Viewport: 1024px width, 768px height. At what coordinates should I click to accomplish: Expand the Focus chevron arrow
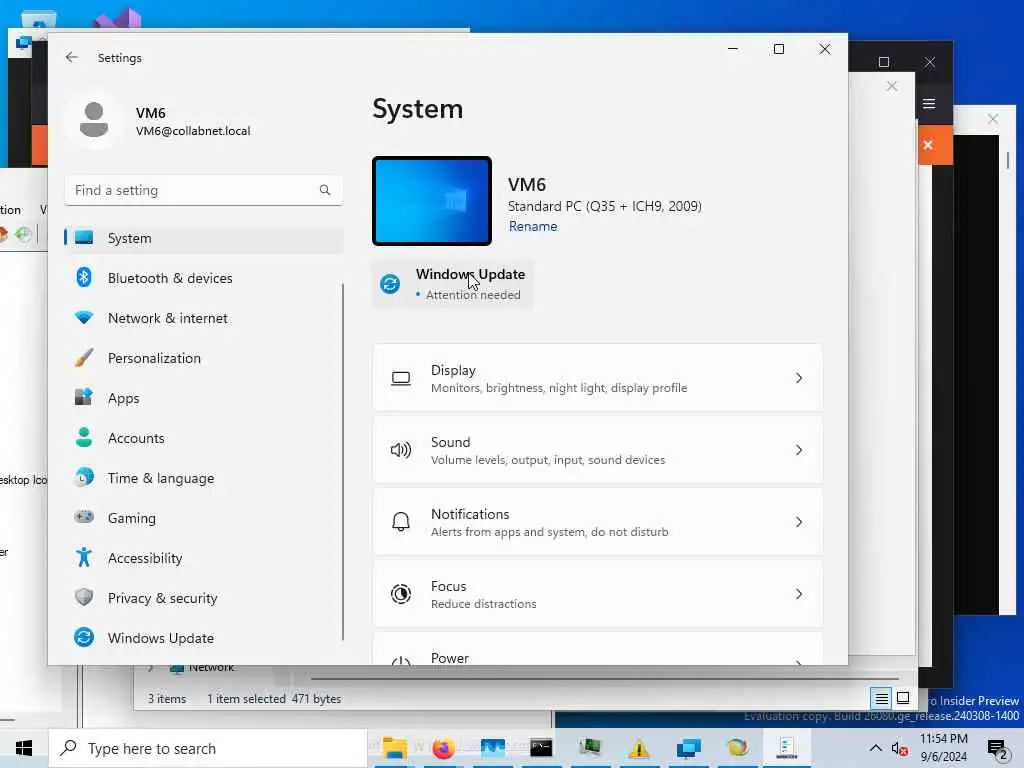point(799,594)
